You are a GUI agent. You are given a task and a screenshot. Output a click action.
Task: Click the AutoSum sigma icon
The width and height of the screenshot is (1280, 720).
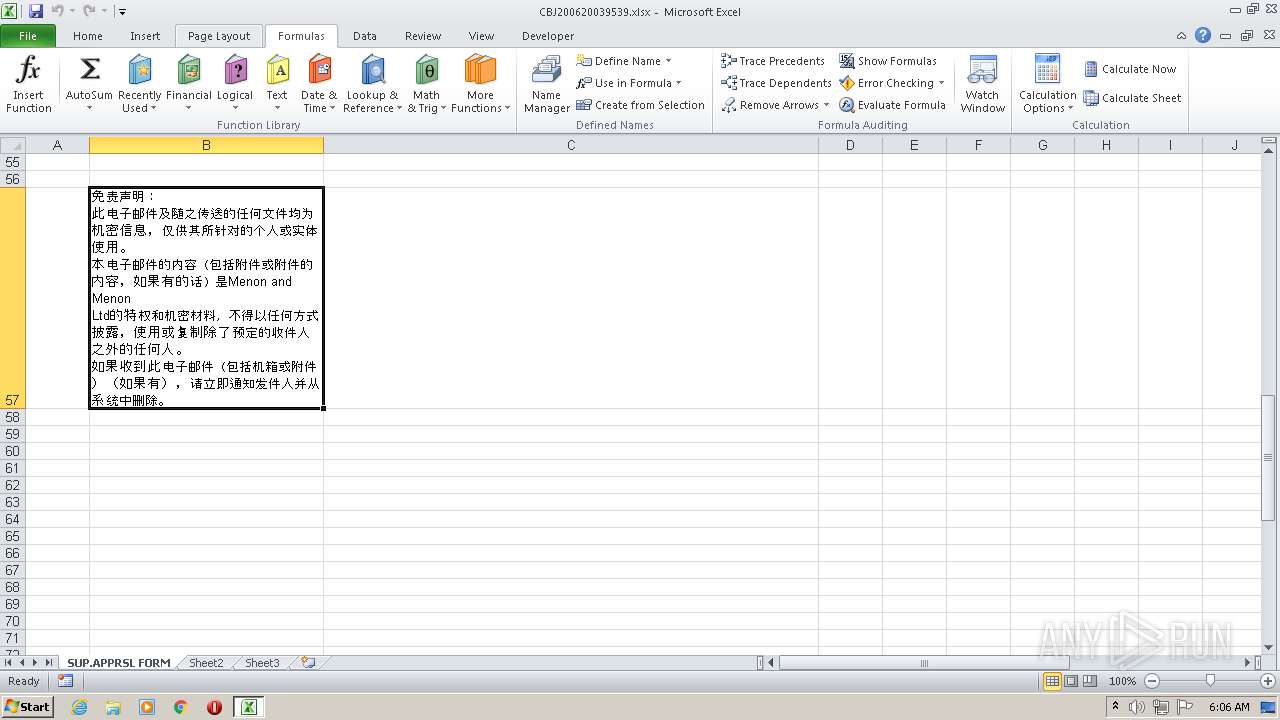(89, 70)
